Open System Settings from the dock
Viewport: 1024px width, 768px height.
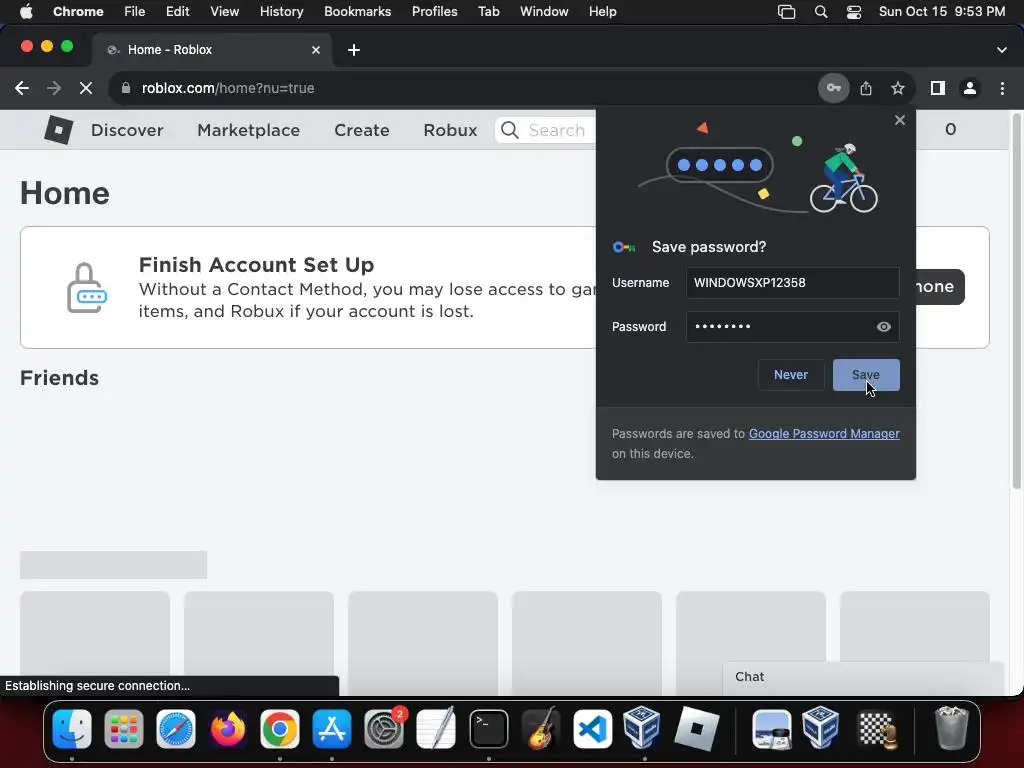pyautogui.click(x=384, y=729)
